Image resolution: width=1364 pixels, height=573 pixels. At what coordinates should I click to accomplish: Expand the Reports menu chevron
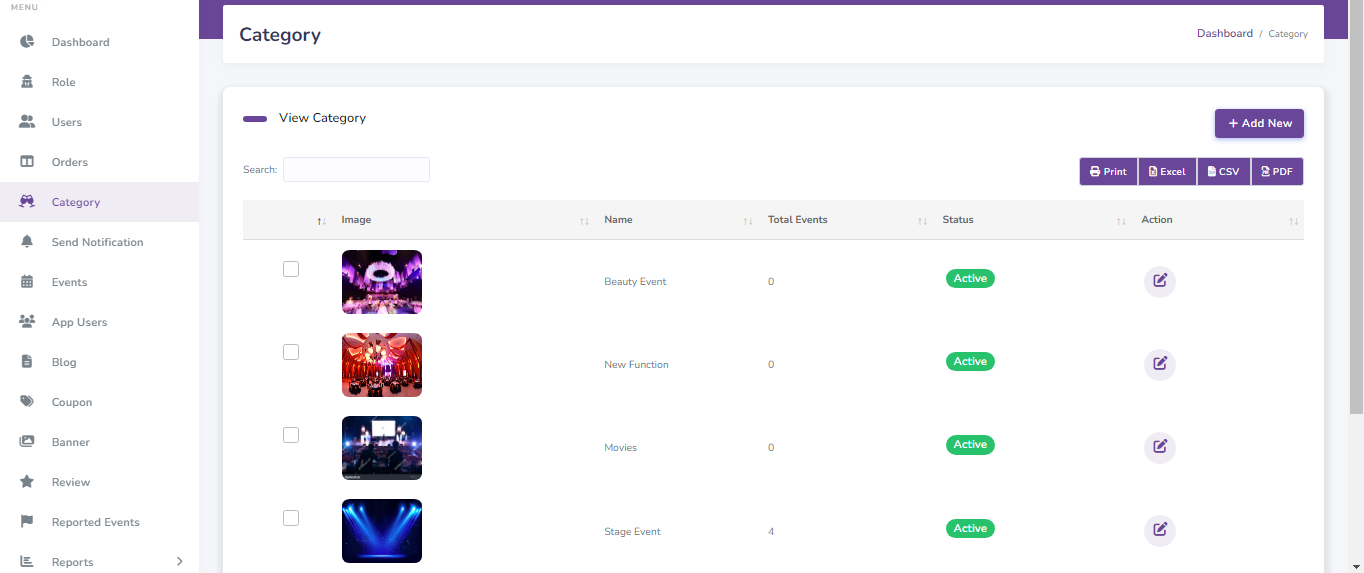[179, 562]
